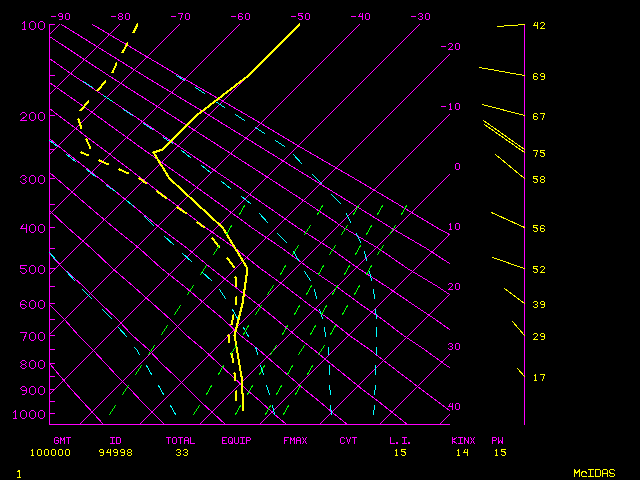Click the FMAX column header
Screen dimensions: 640x480
[295, 440]
